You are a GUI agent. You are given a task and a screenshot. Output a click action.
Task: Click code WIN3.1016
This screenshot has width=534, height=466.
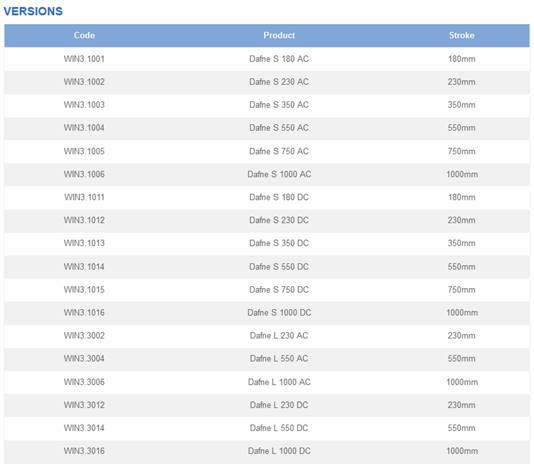pyautogui.click(x=84, y=312)
